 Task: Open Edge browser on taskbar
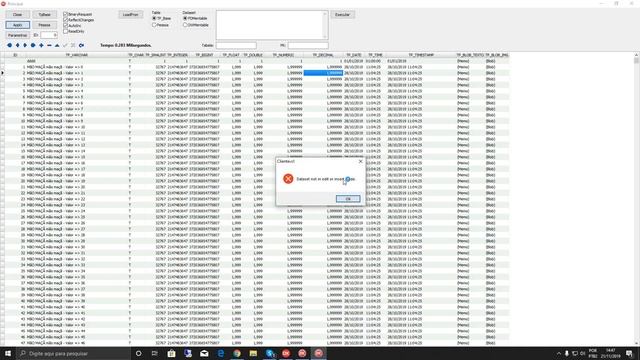[220, 353]
